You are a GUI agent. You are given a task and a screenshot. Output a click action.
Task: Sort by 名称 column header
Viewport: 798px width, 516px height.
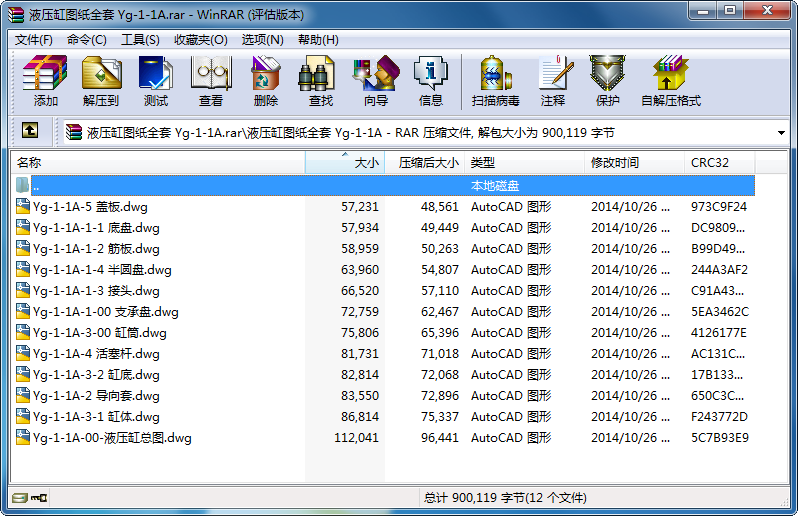pyautogui.click(x=158, y=163)
